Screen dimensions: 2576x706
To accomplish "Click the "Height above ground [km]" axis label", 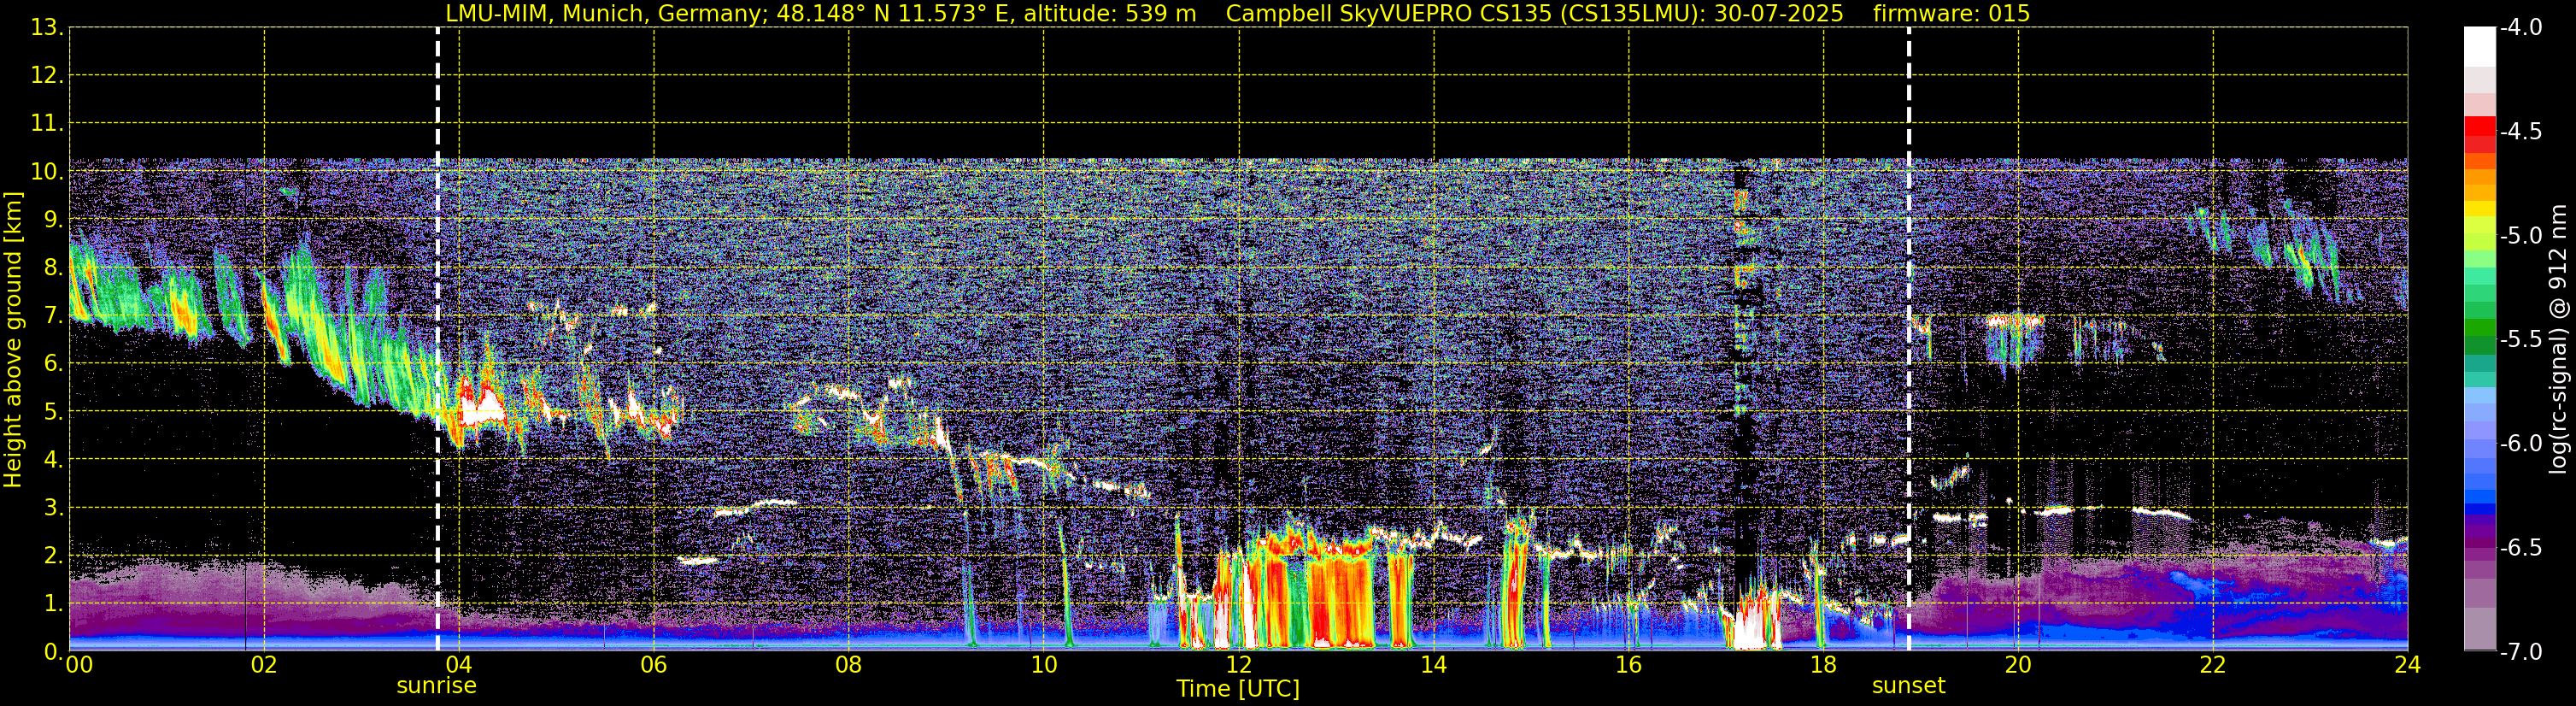I will [13, 340].
